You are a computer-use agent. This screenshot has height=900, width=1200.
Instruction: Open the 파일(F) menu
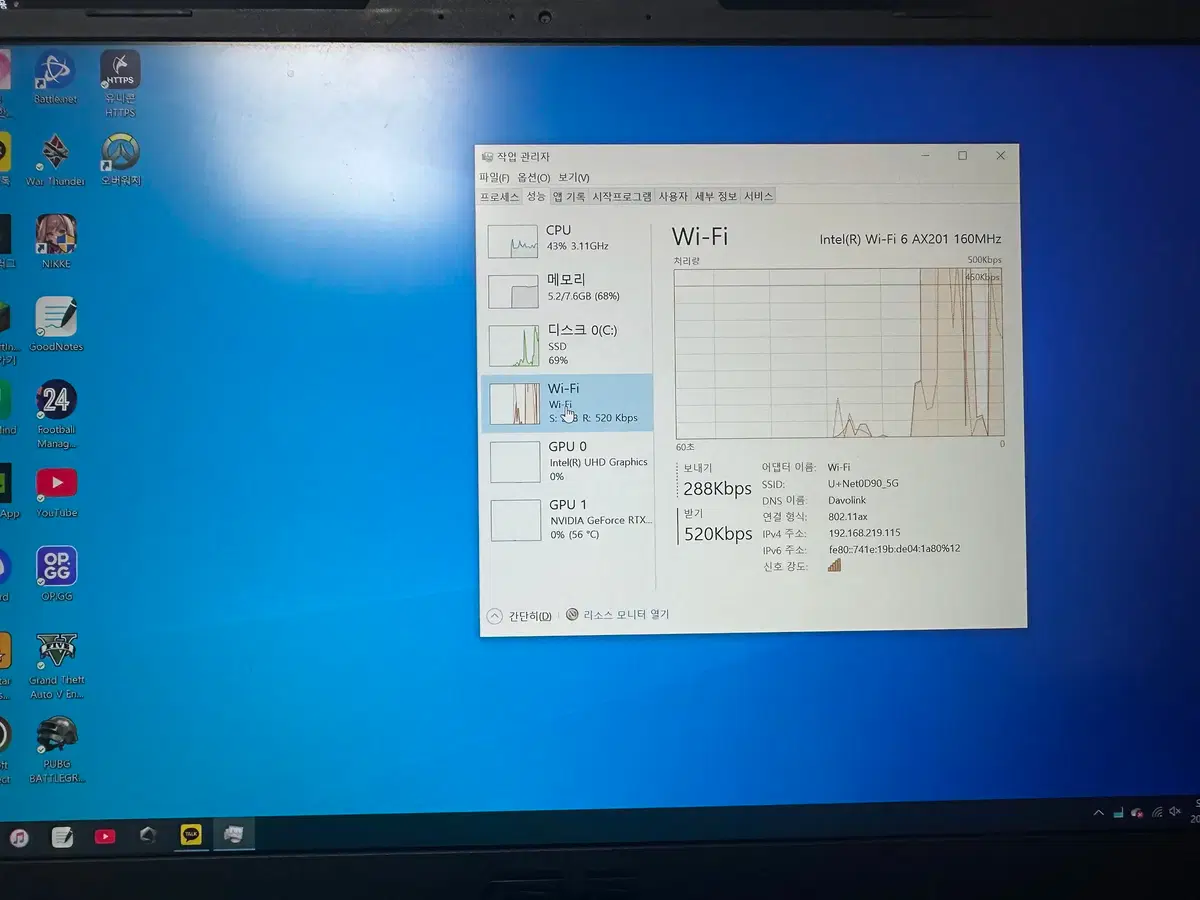494,177
